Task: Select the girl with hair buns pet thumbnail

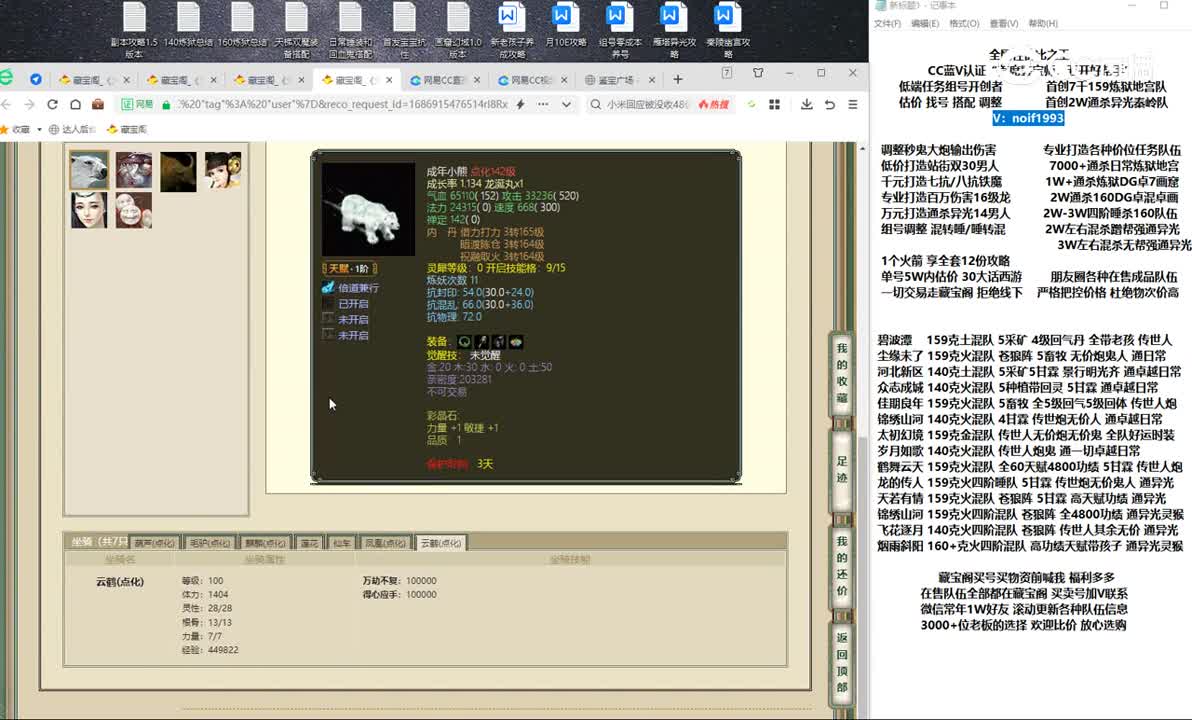Action: click(223, 170)
